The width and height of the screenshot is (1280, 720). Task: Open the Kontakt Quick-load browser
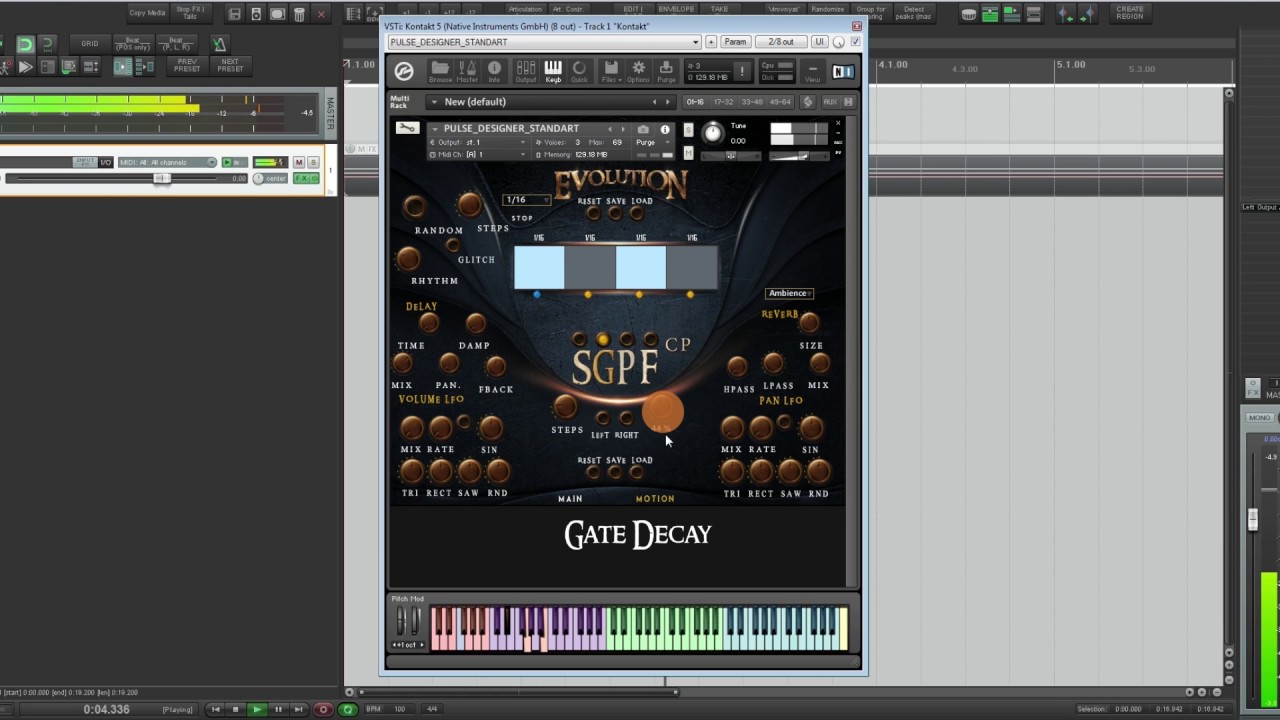[579, 71]
